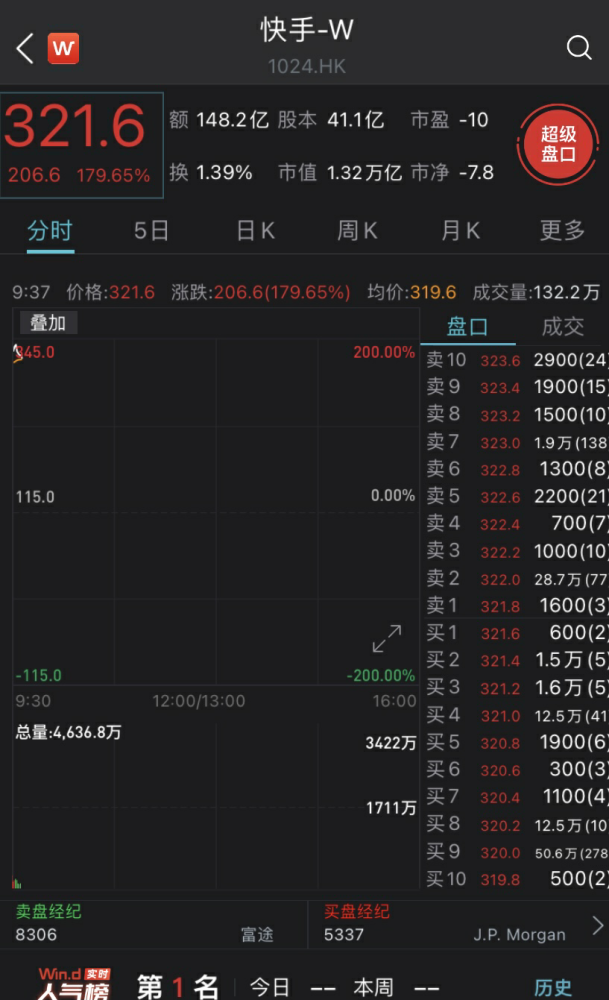Open the search magnifier icon
This screenshot has height=1000, width=609.
579,48
